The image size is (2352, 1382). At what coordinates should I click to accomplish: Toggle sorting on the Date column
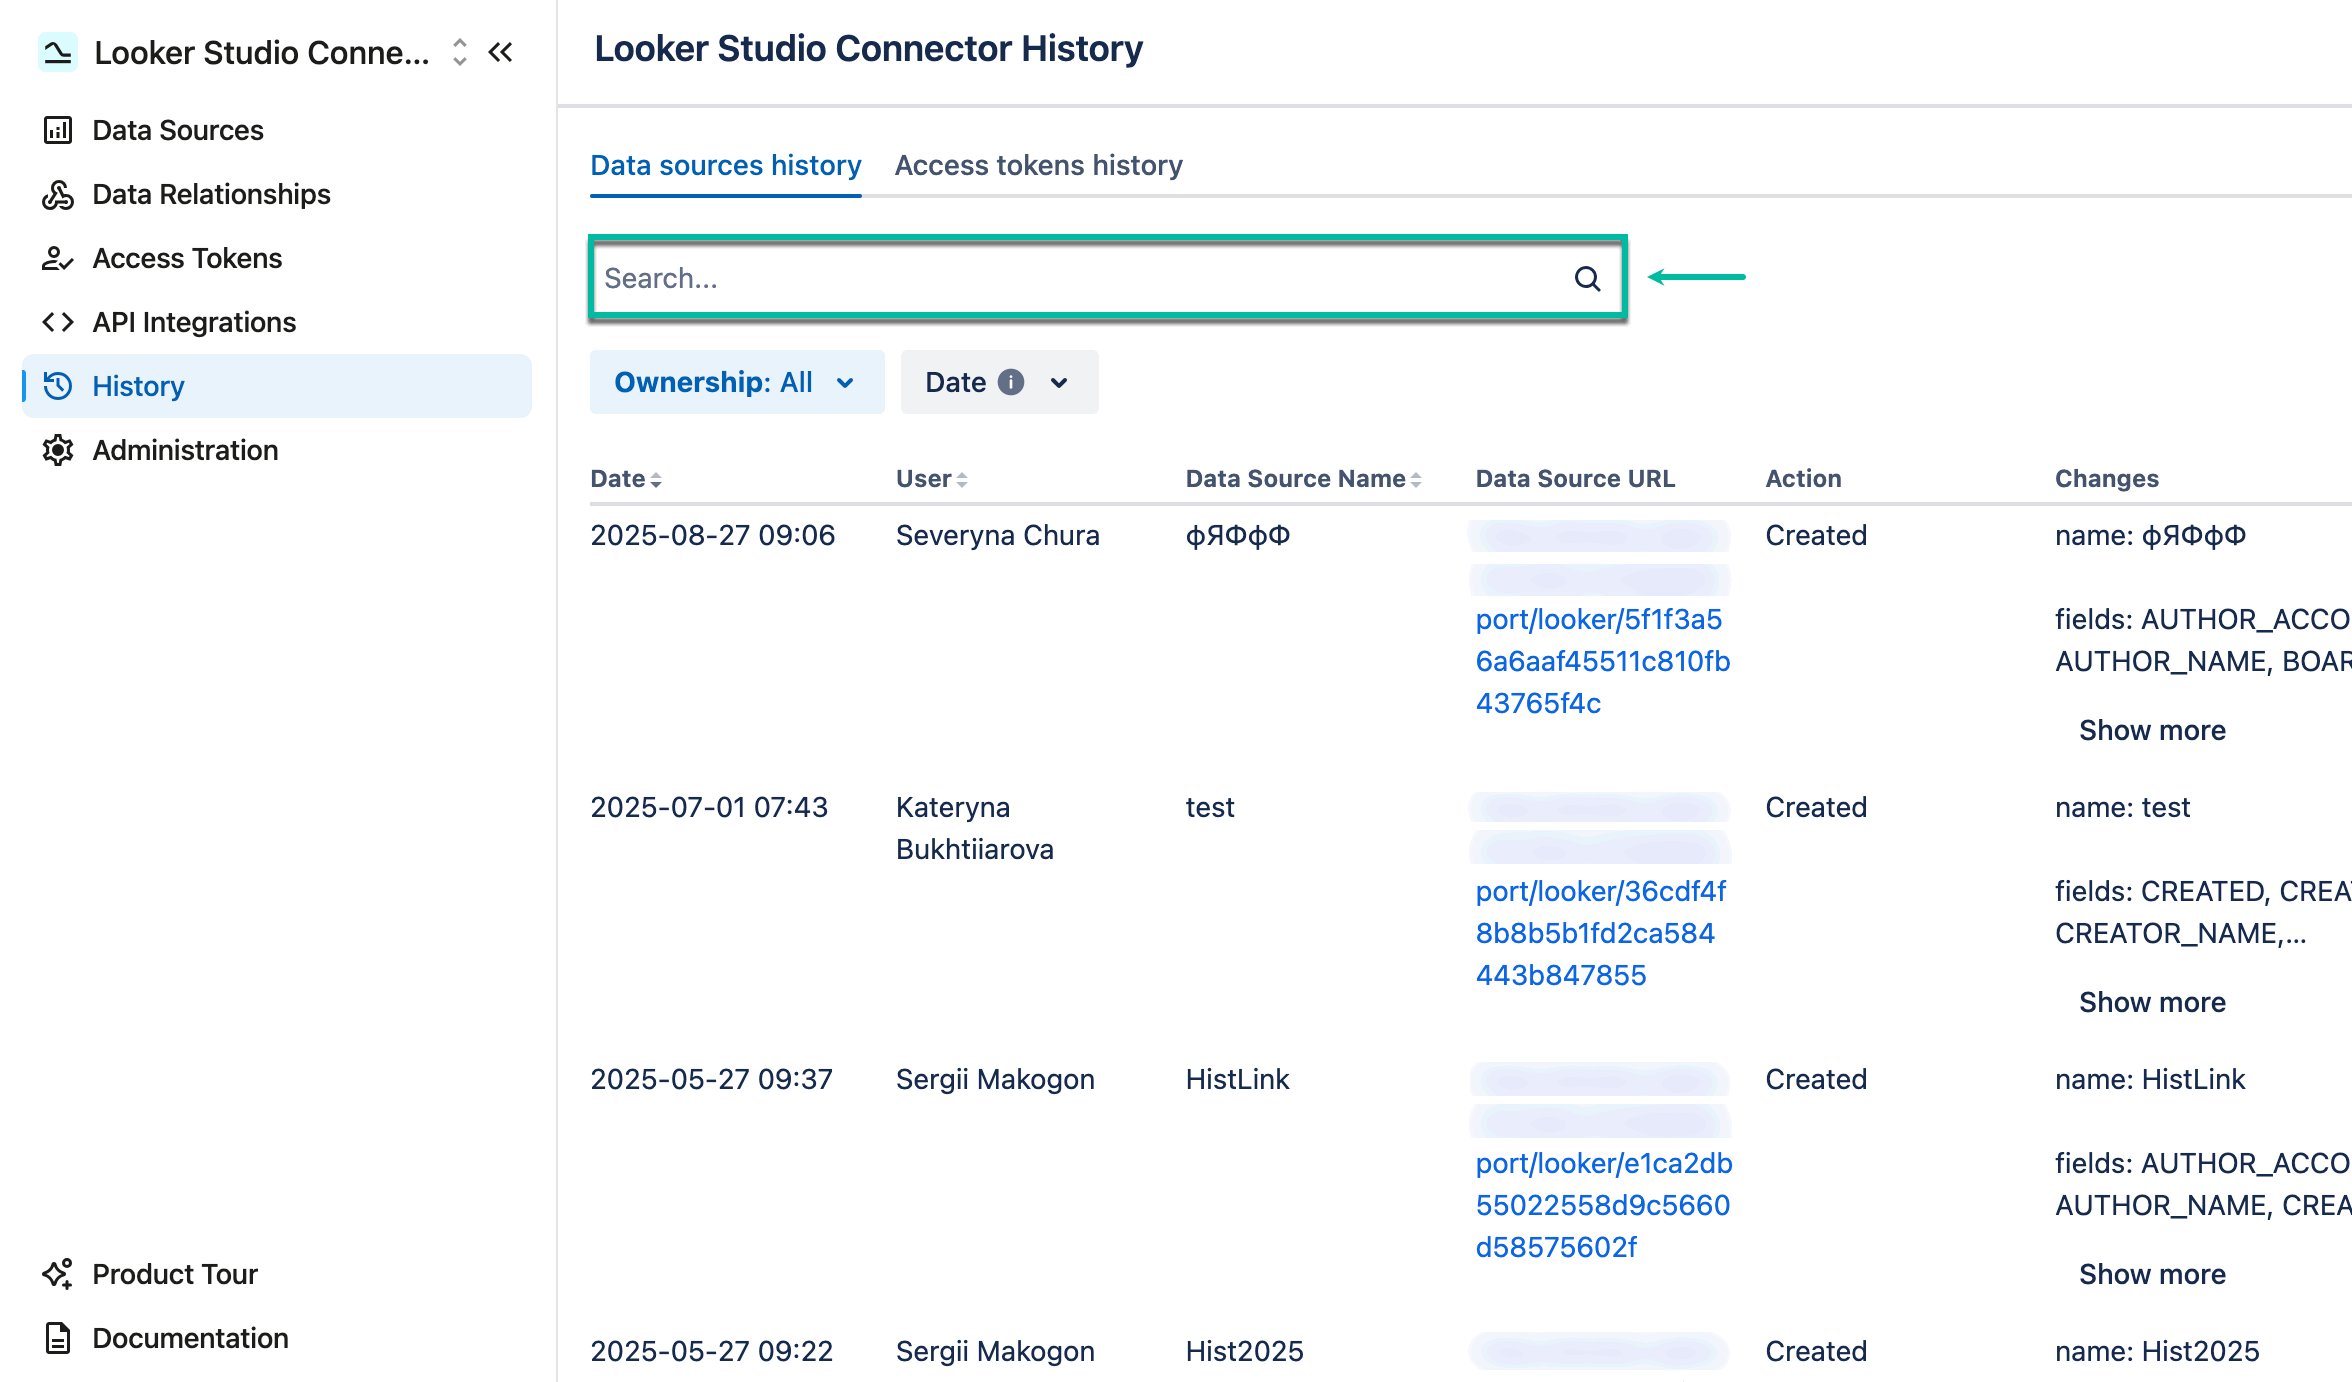pyautogui.click(x=656, y=479)
